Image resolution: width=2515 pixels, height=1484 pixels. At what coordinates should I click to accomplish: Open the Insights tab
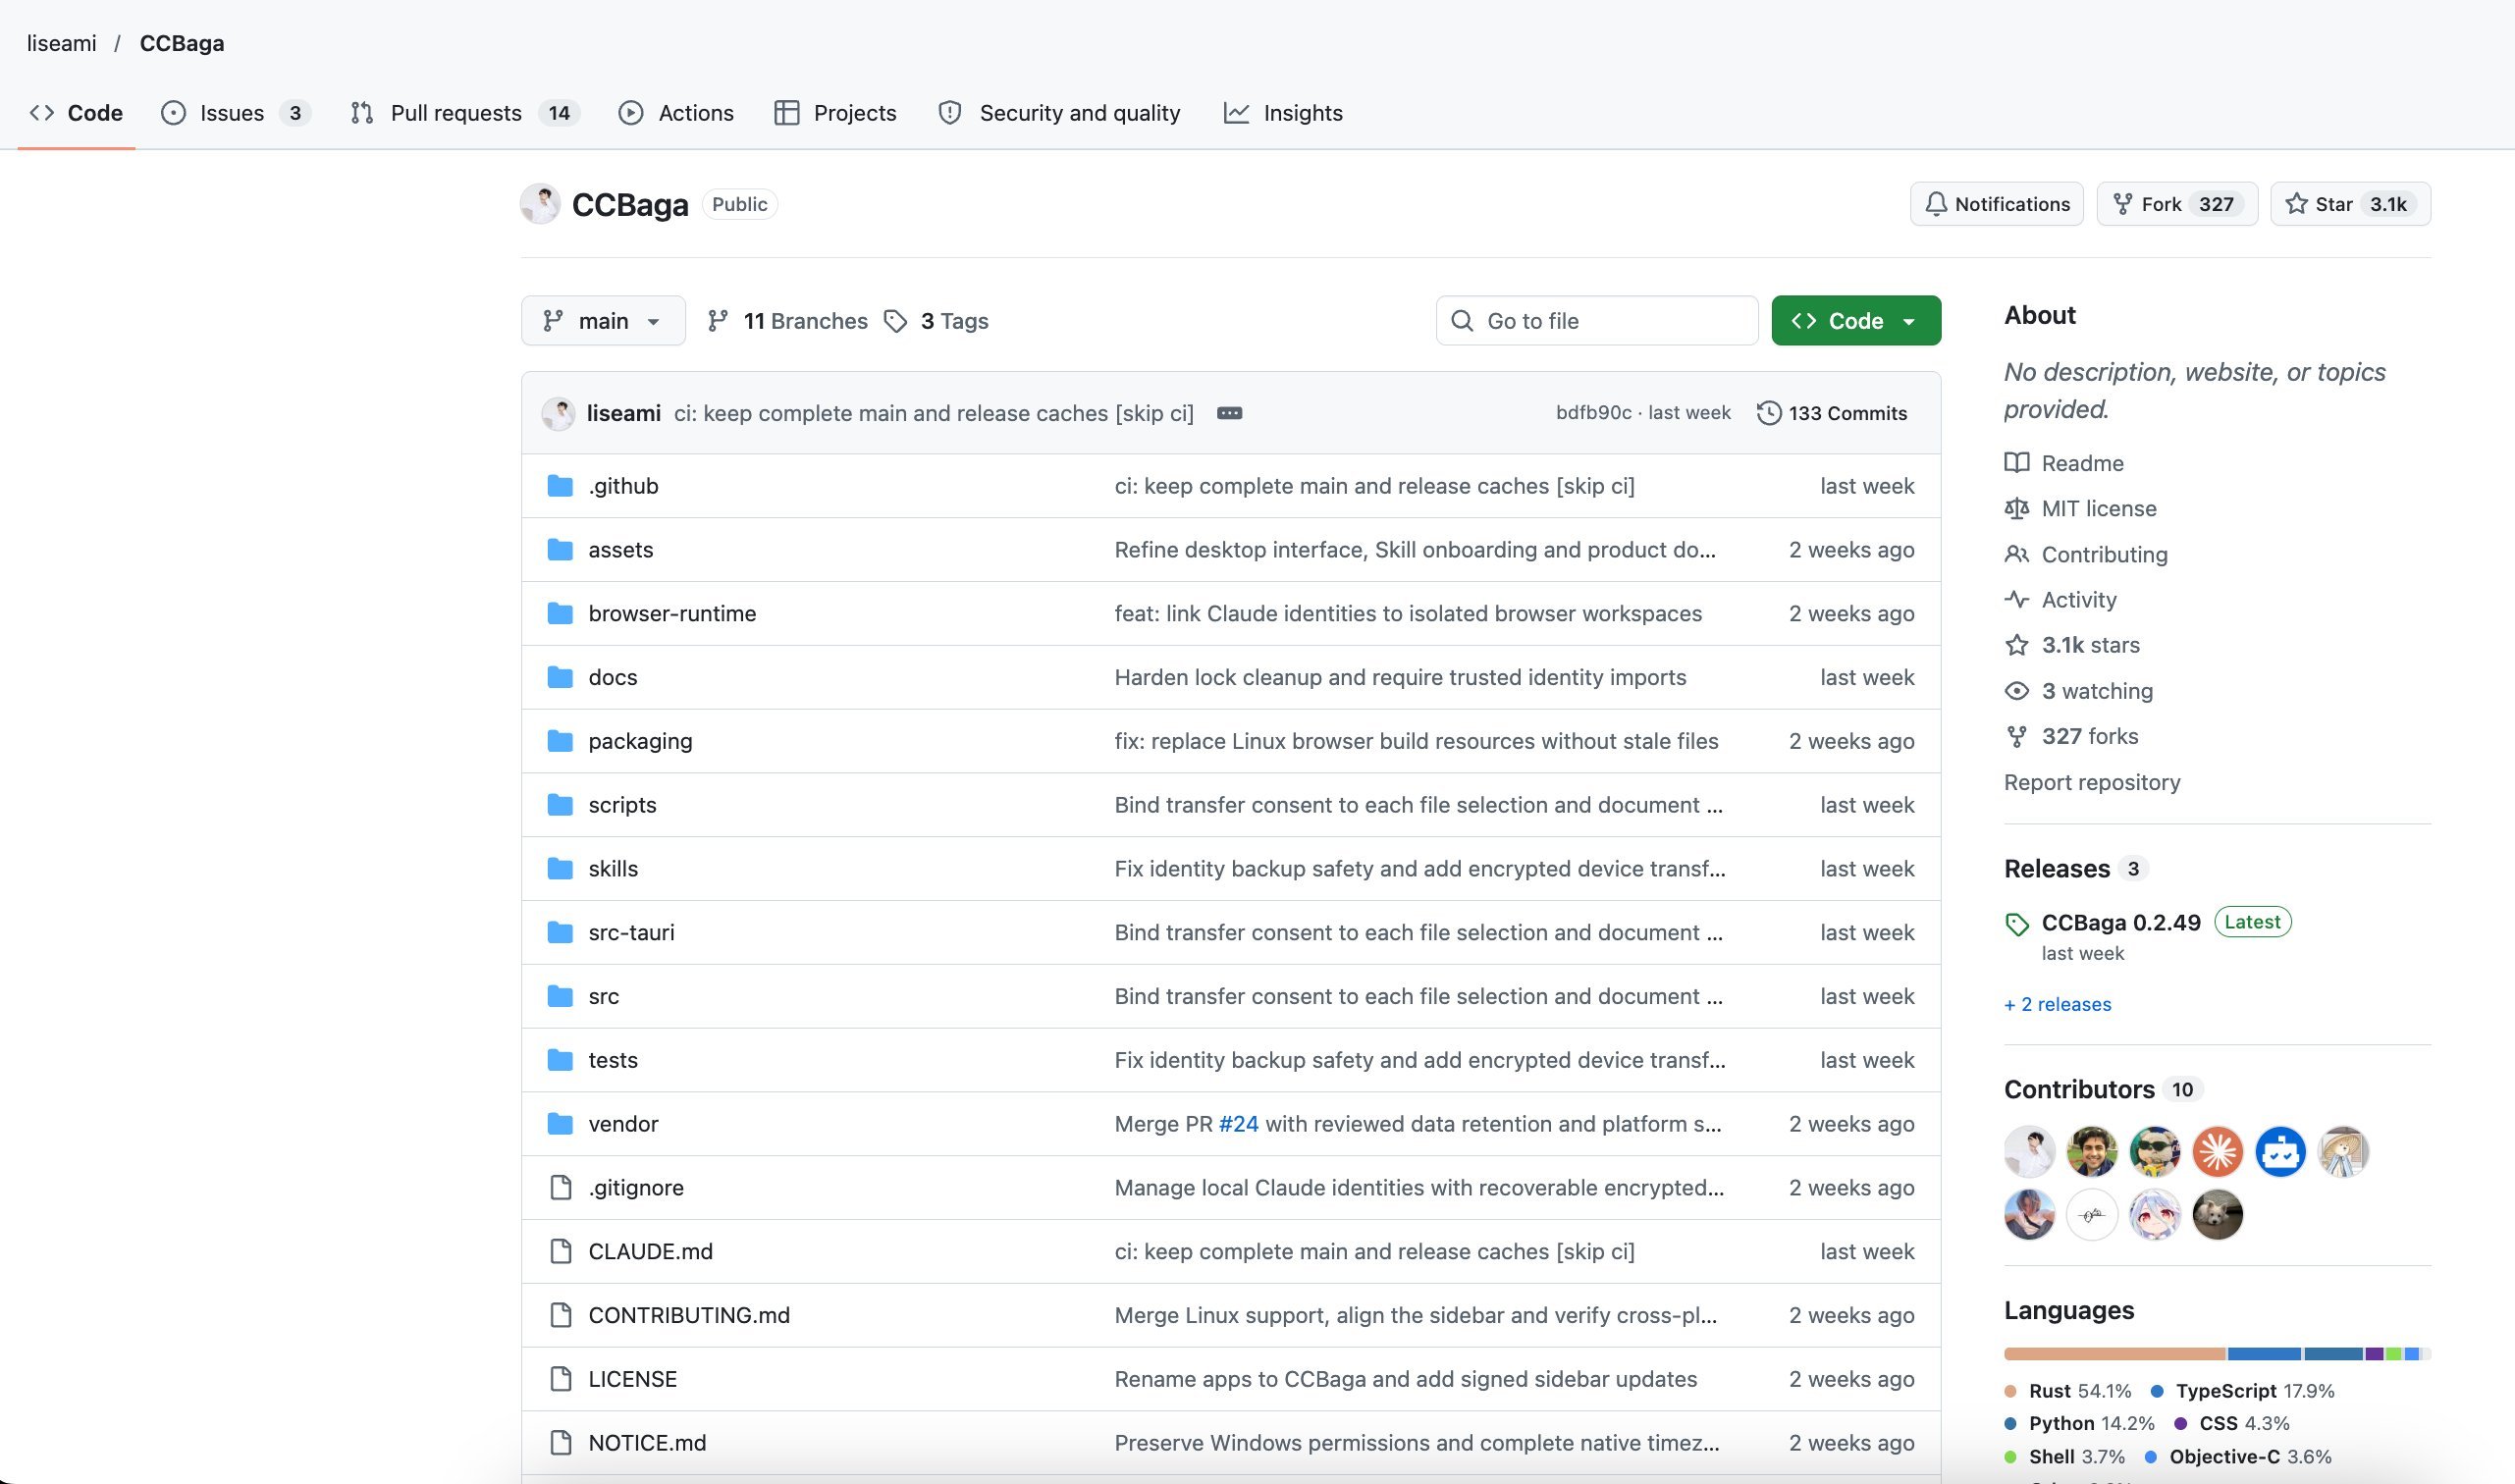[x=1284, y=113]
